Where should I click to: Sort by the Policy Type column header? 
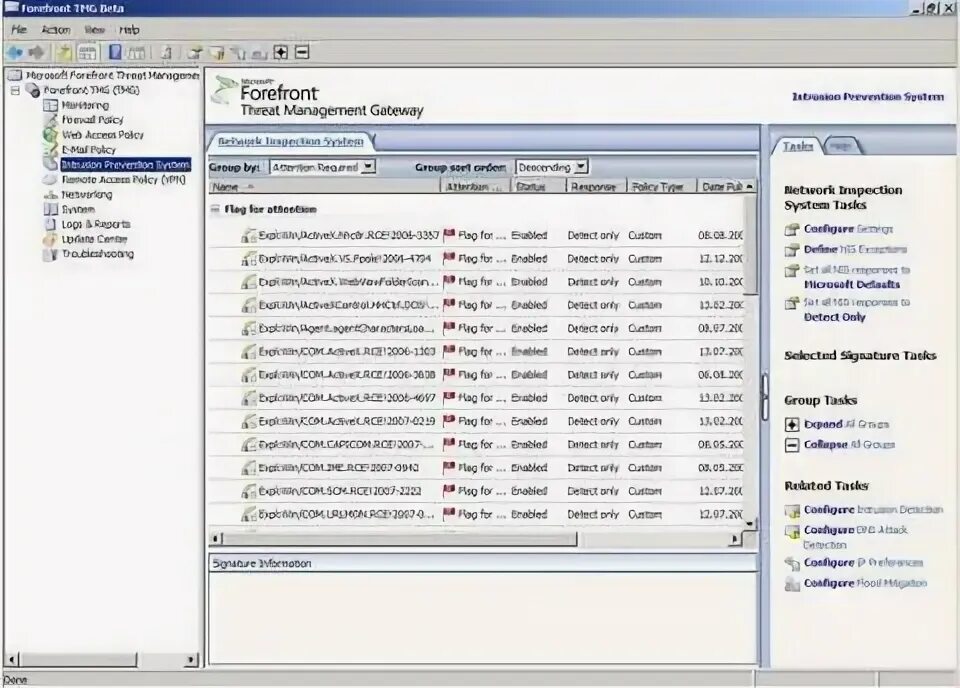coord(662,187)
